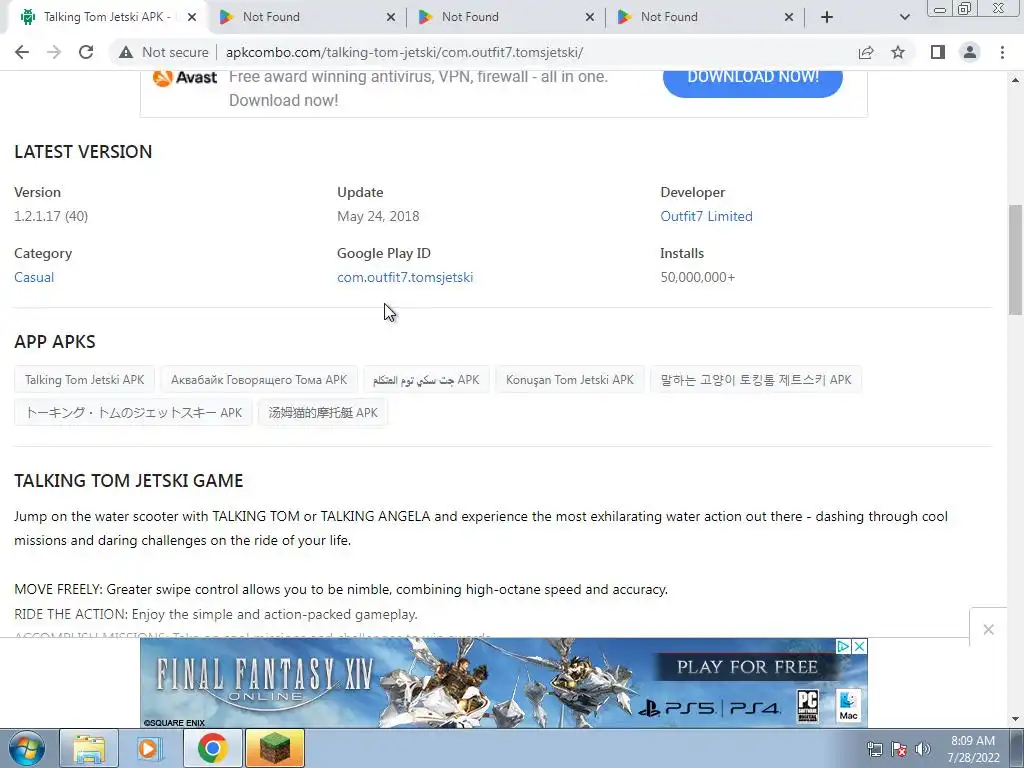The width and height of the screenshot is (1024, 768).
Task: Click the forward navigation arrow
Action: (54, 52)
